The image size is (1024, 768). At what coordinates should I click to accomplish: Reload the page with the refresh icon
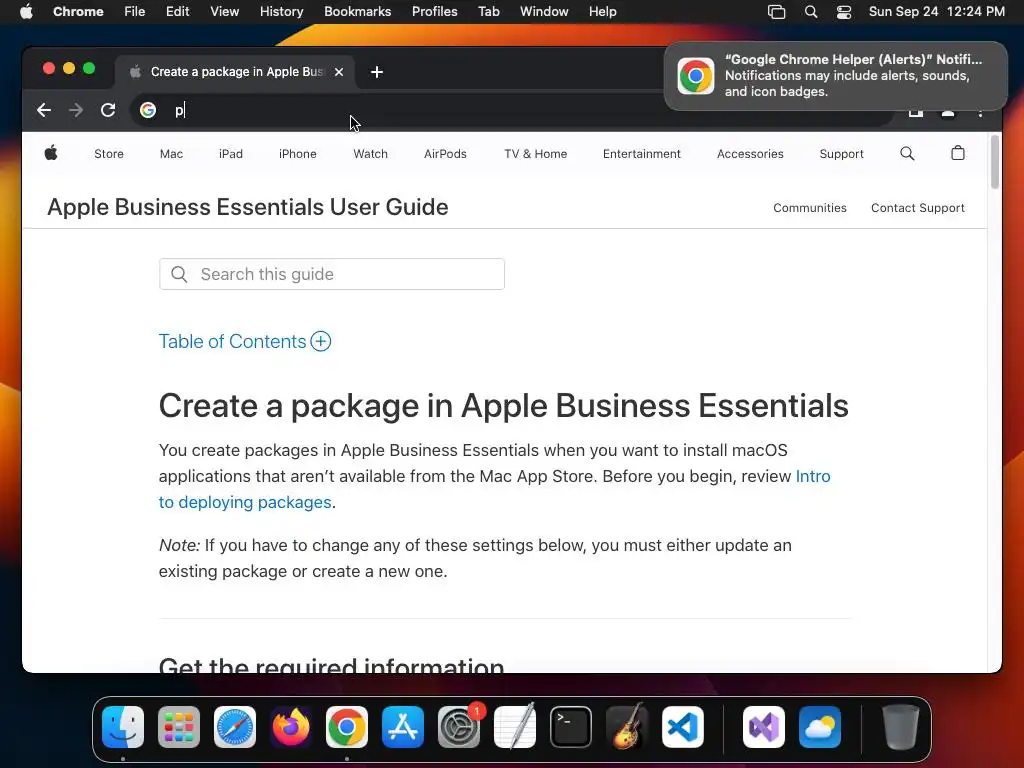pos(108,110)
